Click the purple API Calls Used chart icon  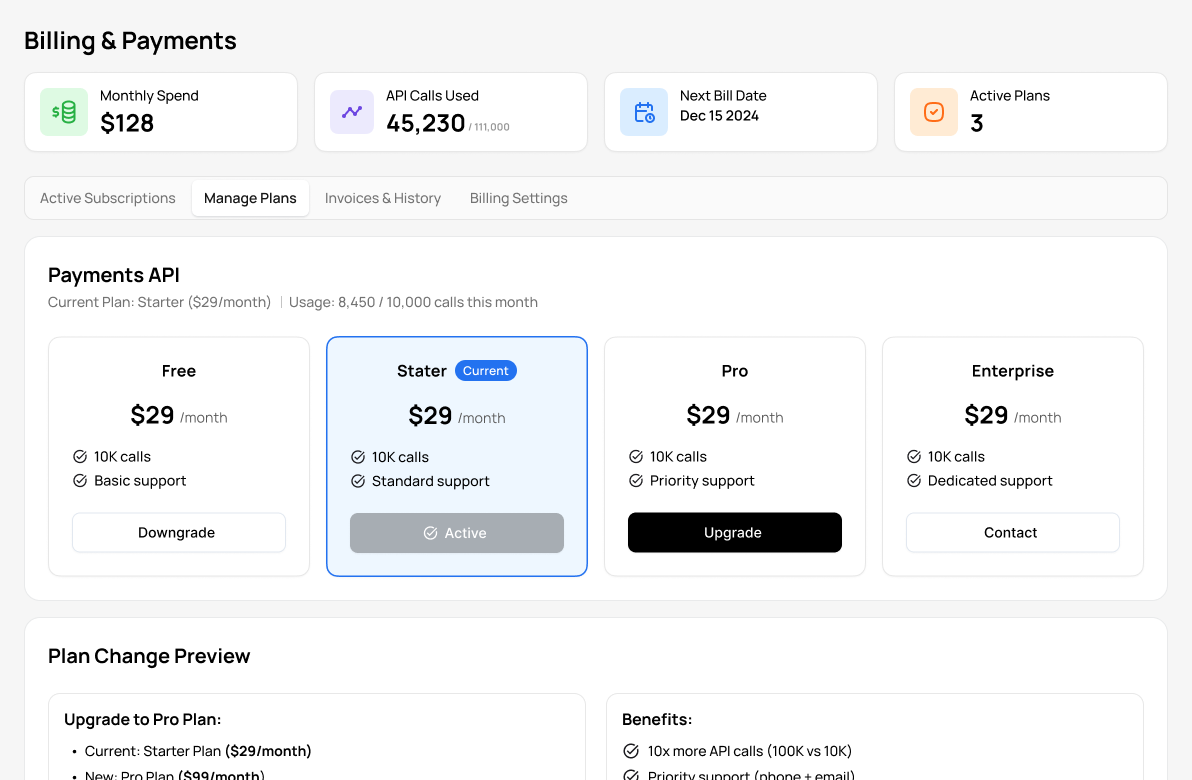click(x=352, y=112)
